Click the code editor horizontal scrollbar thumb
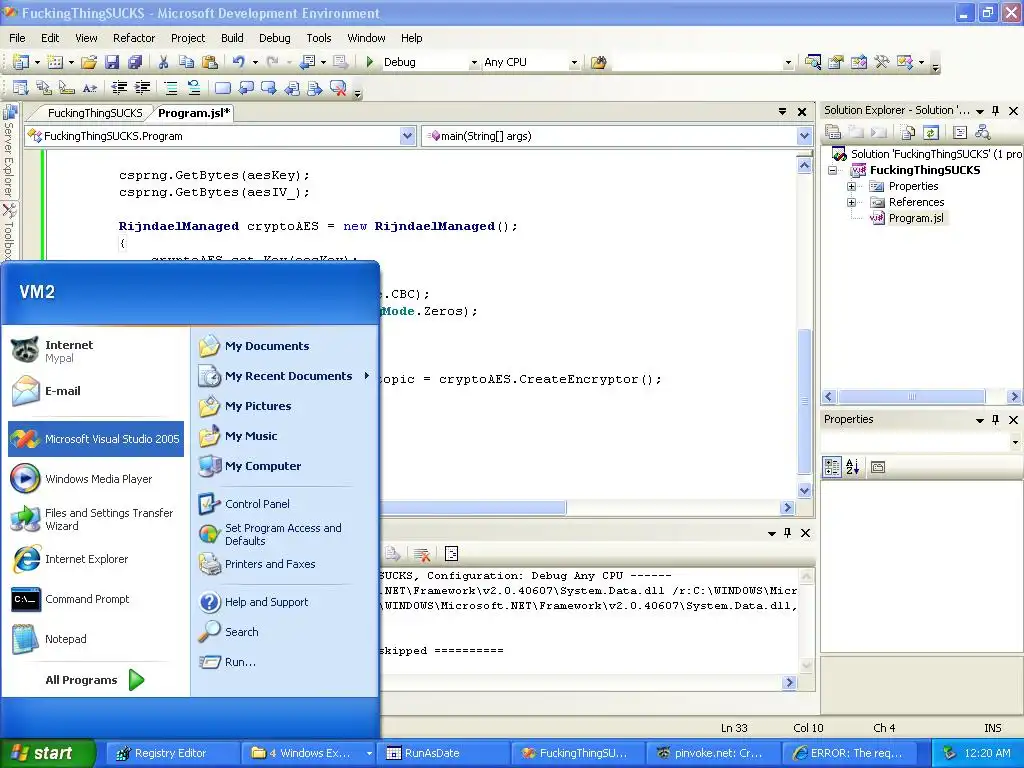This screenshot has height=768, width=1024. (x=473, y=507)
